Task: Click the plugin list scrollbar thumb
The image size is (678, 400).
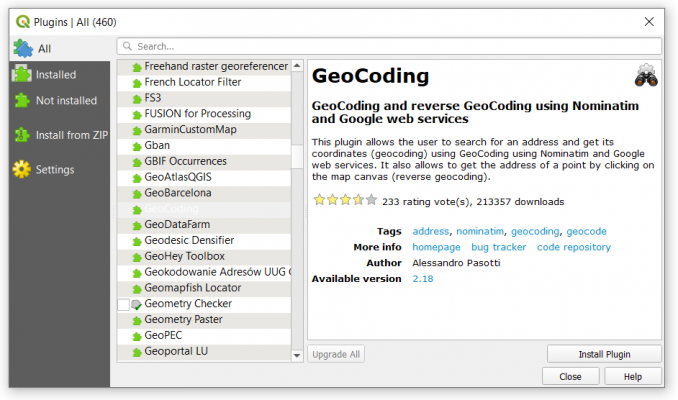Action: pyautogui.click(x=297, y=157)
